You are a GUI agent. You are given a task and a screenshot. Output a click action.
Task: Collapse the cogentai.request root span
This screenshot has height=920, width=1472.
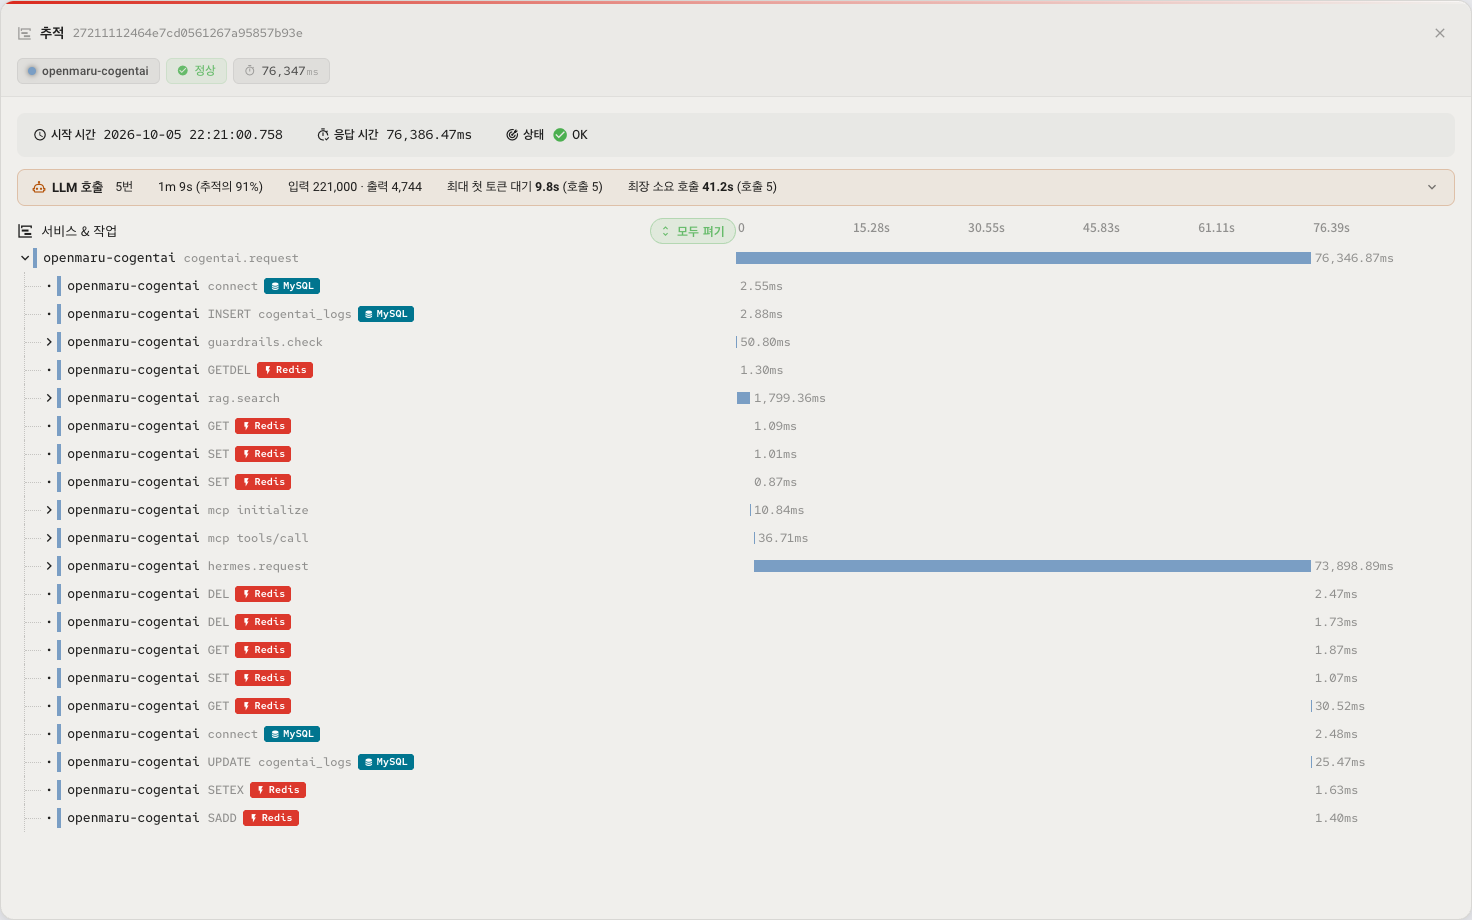pyautogui.click(x=25, y=258)
